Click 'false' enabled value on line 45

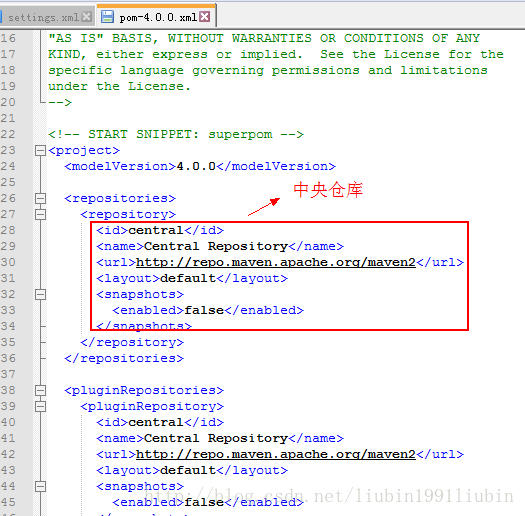pyautogui.click(x=204, y=502)
